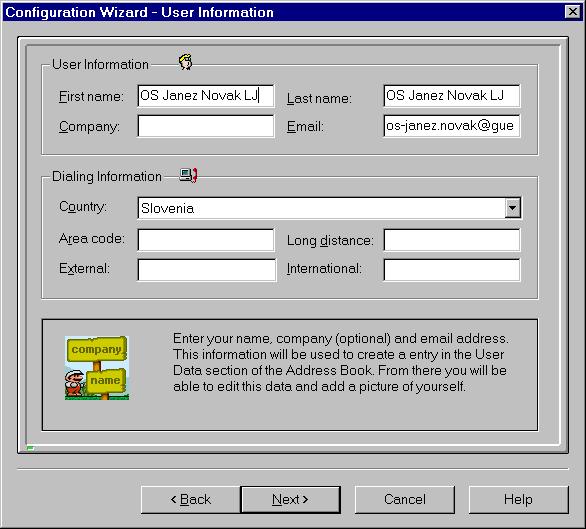Select the External prefix field

[207, 270]
